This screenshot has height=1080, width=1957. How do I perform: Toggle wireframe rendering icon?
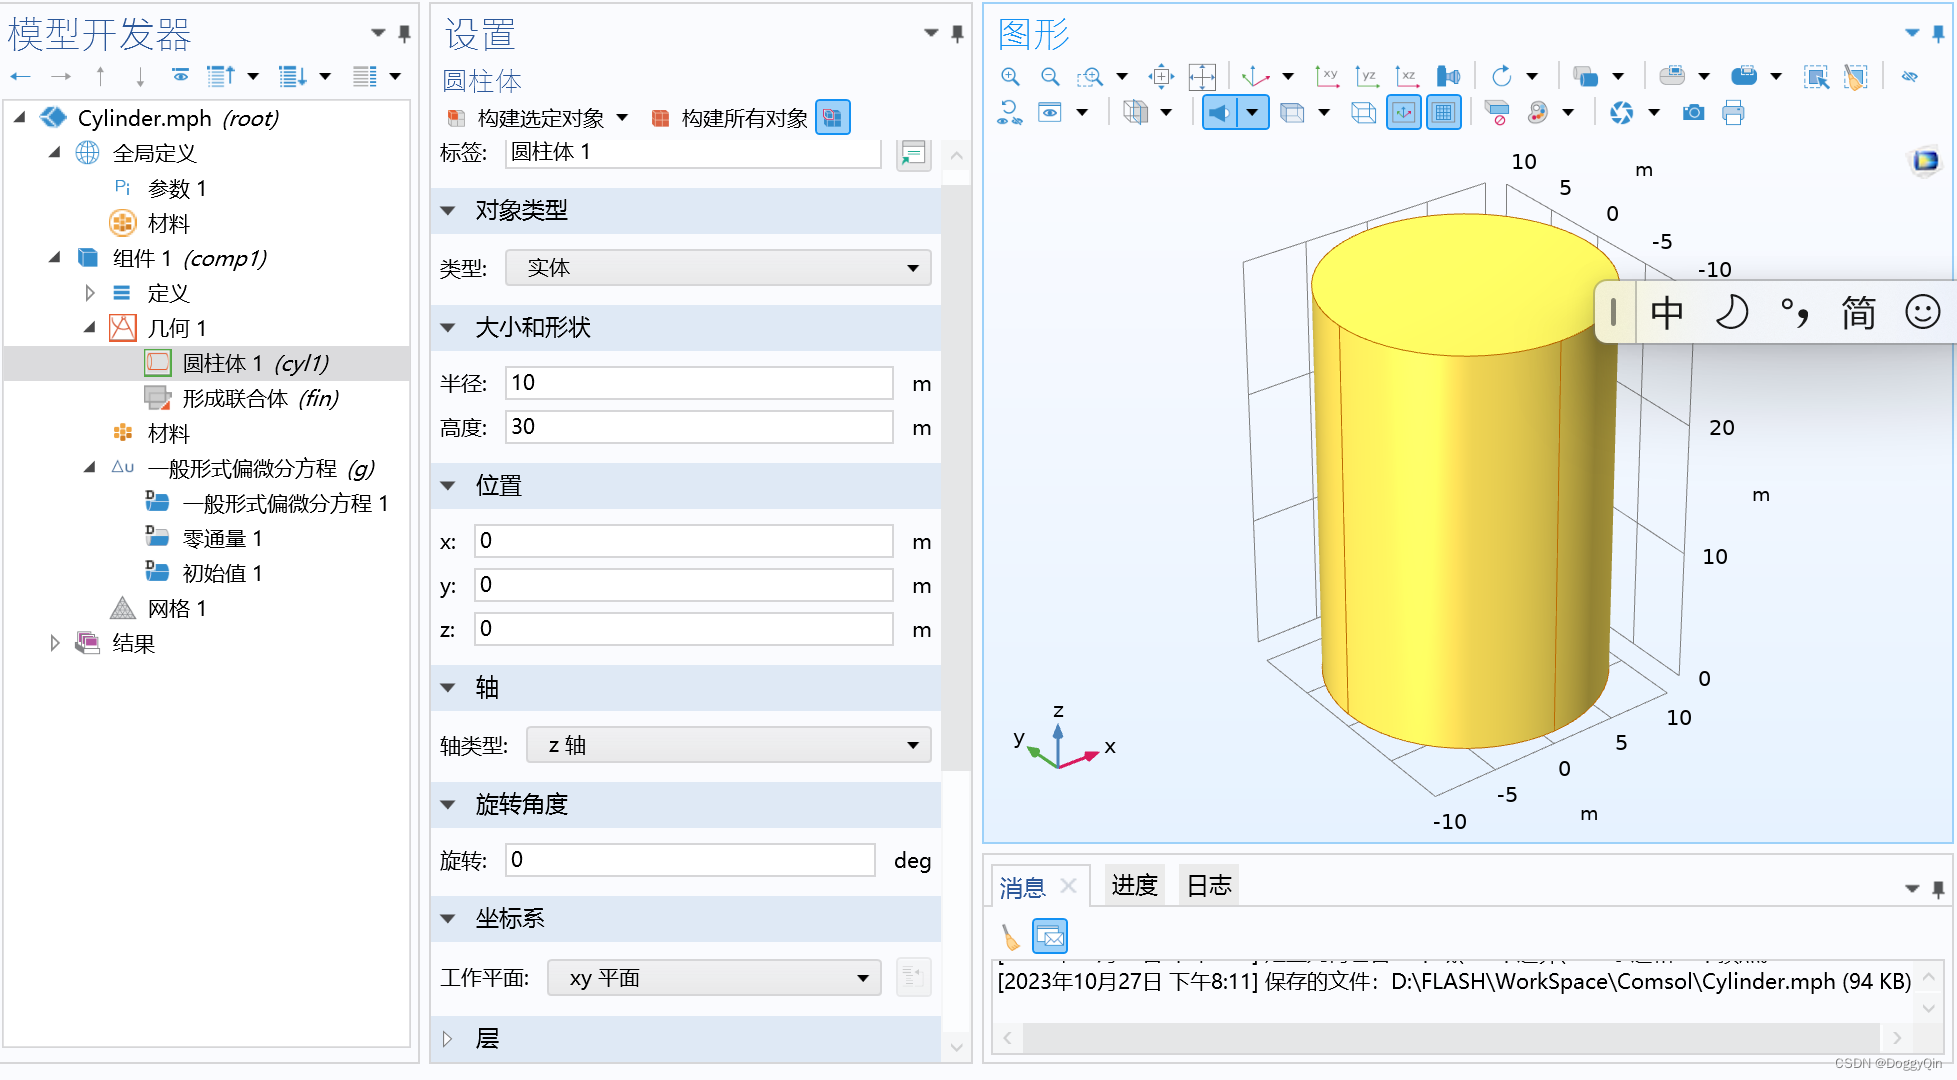click(x=1363, y=113)
